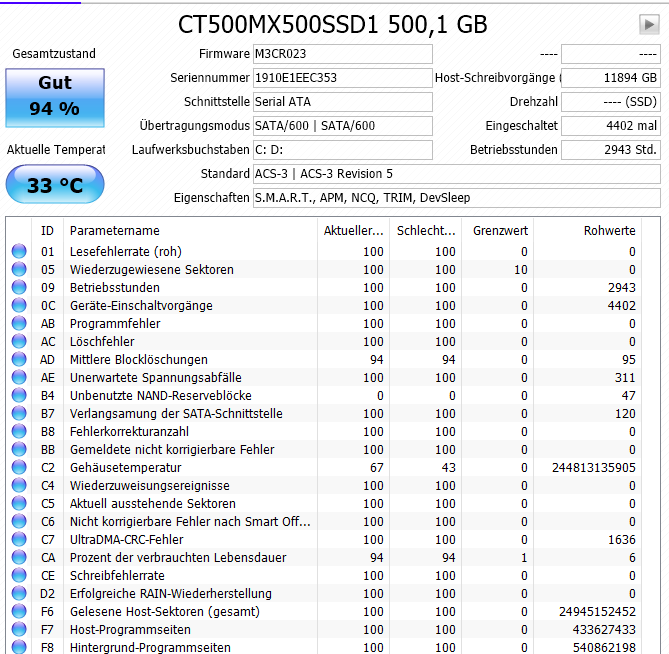Click the status dot for Verlangsamung der SATA-Schnittstelle
Image resolution: width=669 pixels, height=654 pixels.
[x=19, y=413]
